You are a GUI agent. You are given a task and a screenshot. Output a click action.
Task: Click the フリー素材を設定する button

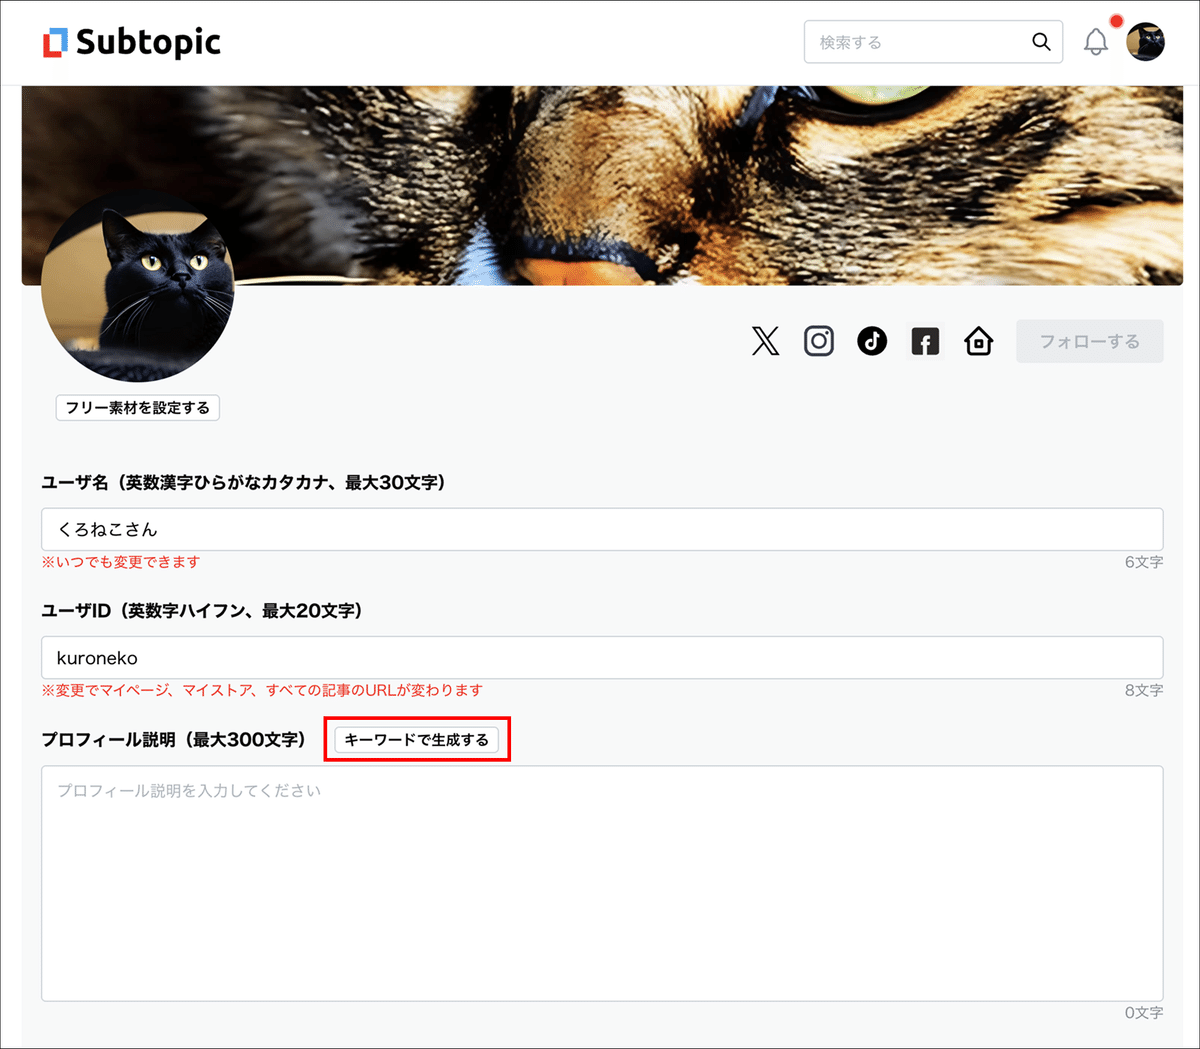click(137, 407)
